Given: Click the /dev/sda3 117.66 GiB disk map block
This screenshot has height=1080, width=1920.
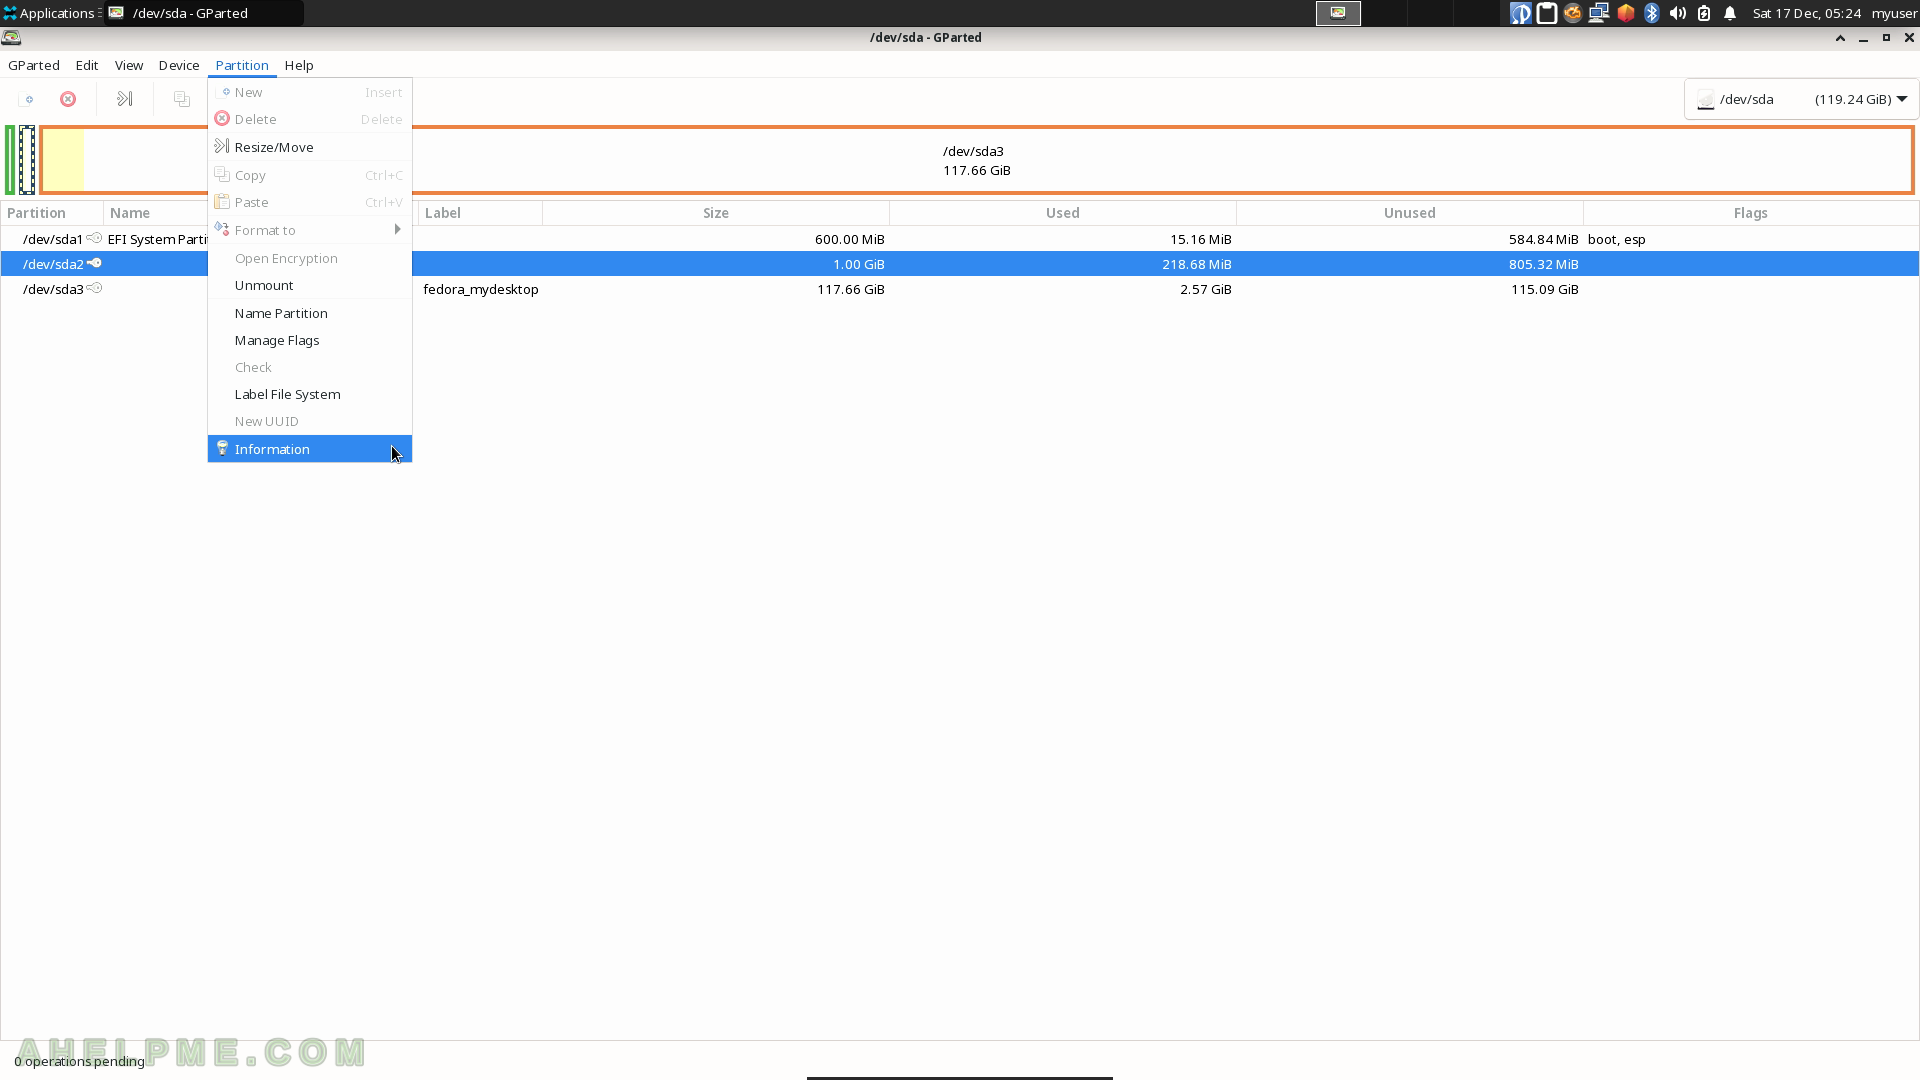Looking at the screenshot, I should 977,160.
